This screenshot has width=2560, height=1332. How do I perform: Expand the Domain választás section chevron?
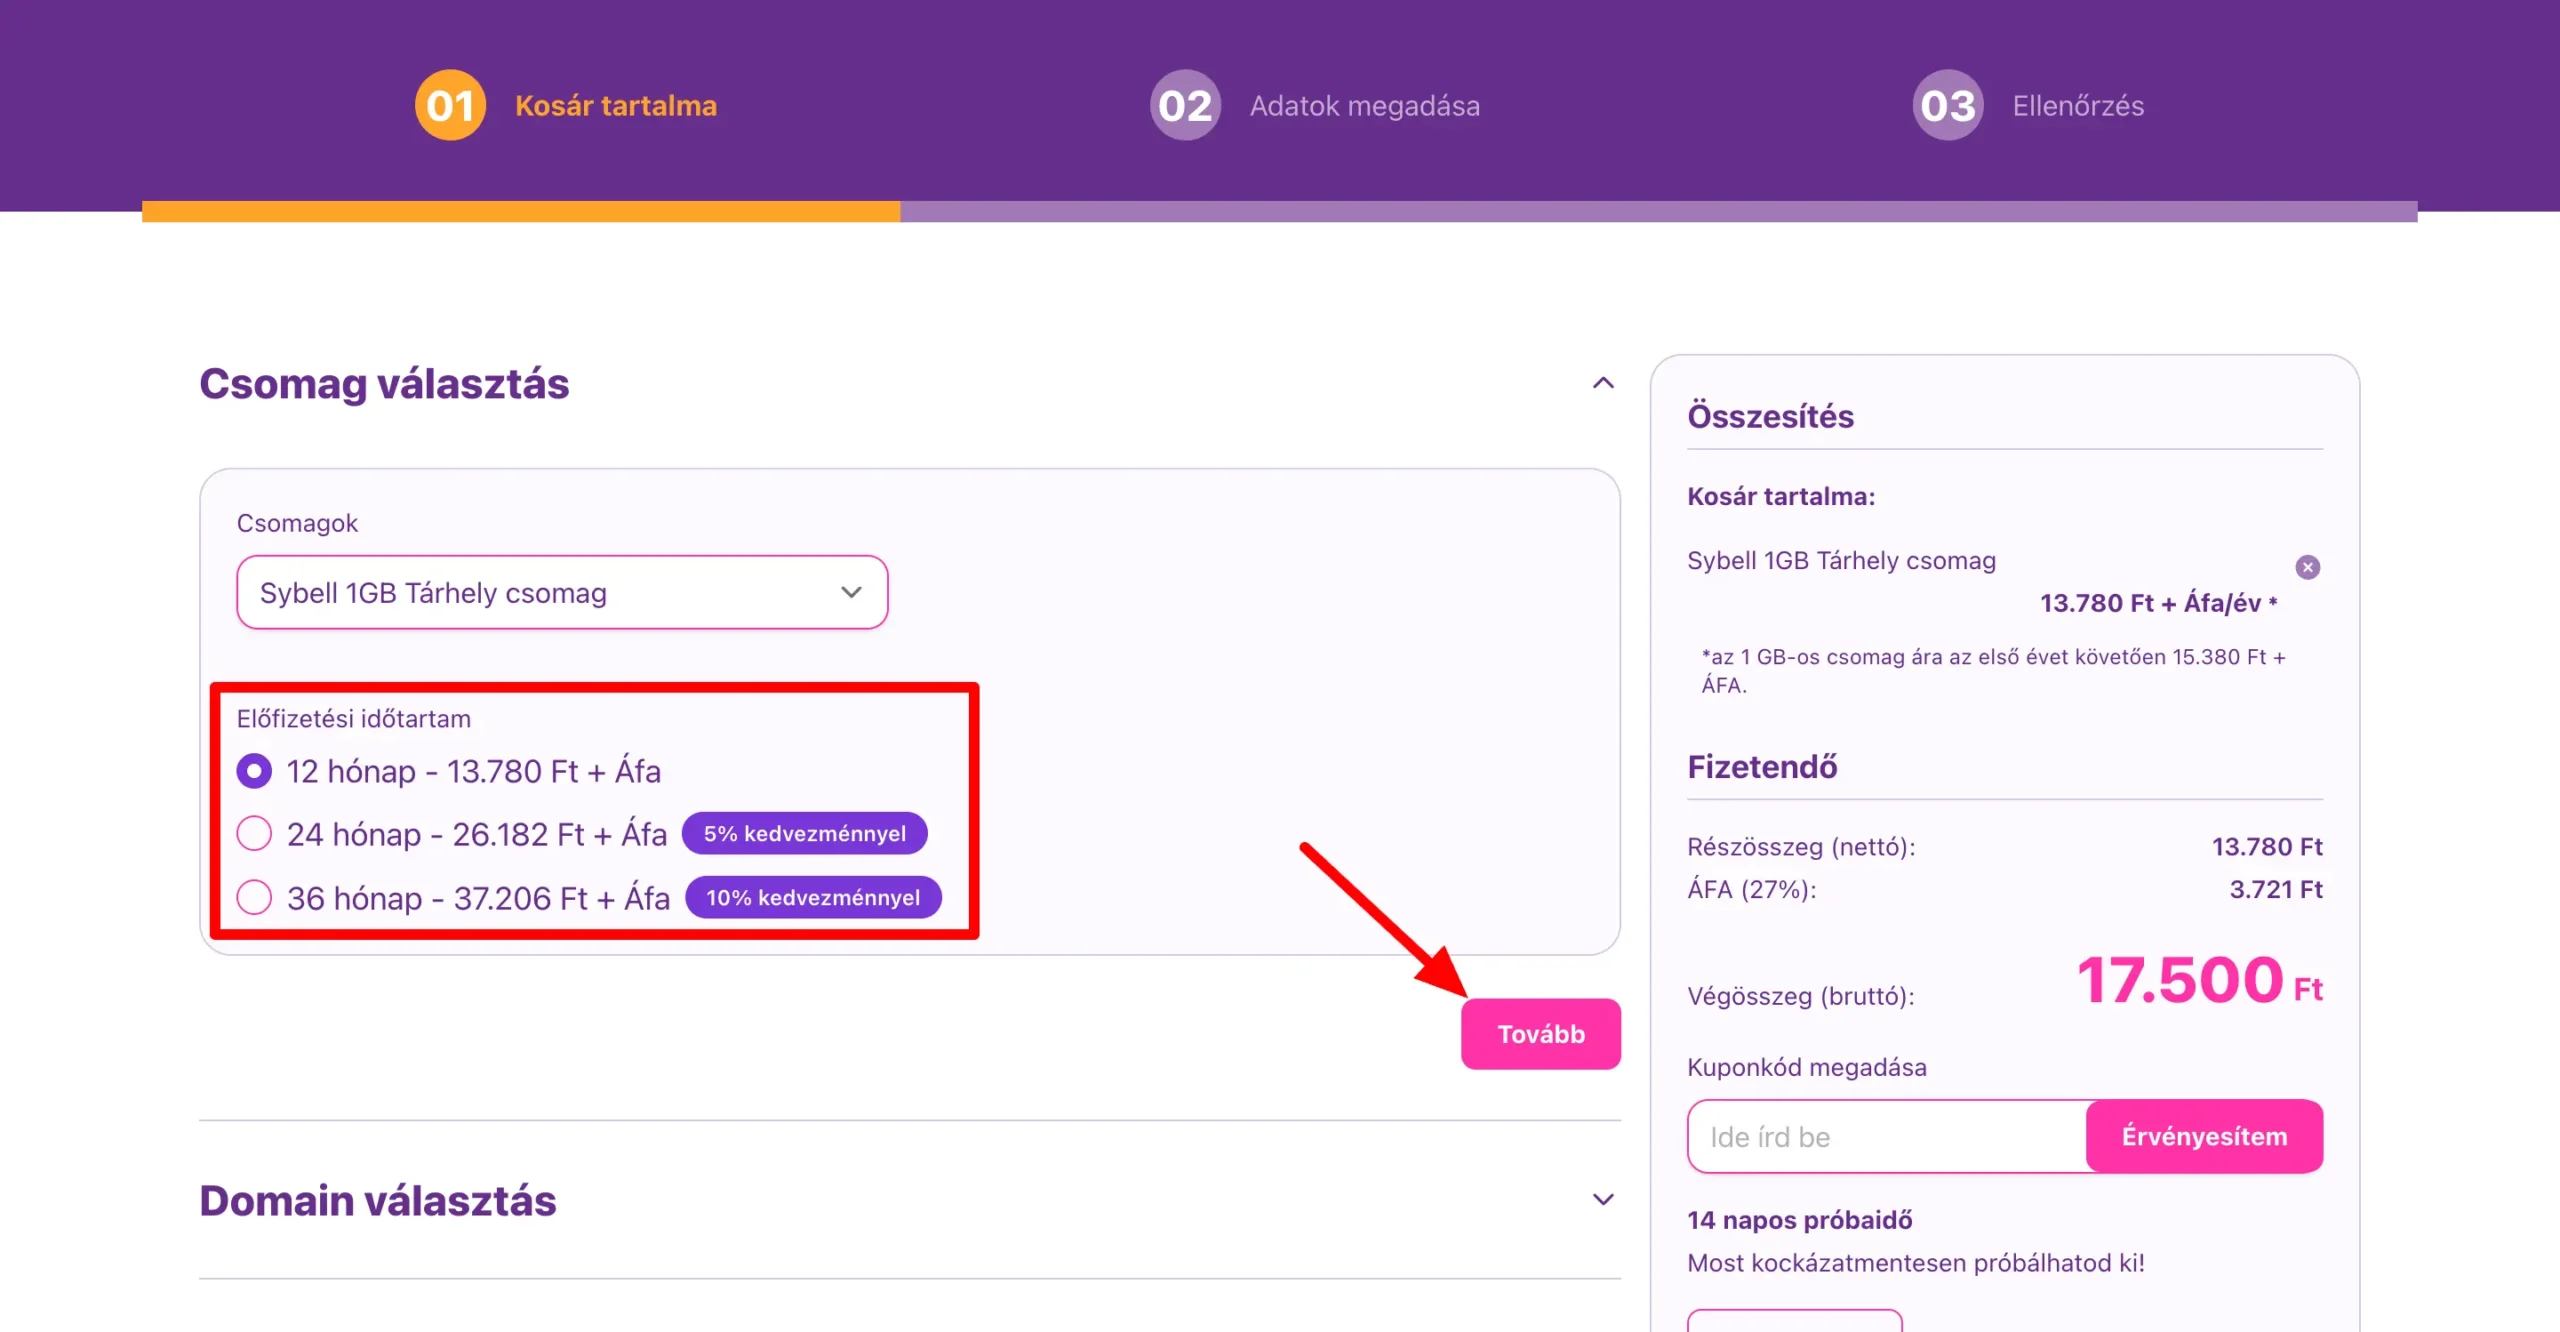point(1603,1199)
